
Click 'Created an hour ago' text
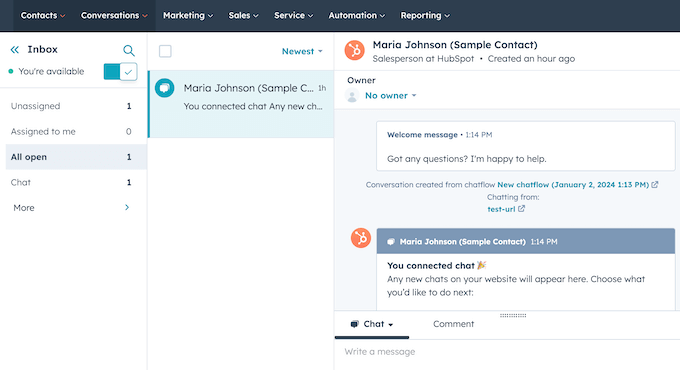(531, 59)
